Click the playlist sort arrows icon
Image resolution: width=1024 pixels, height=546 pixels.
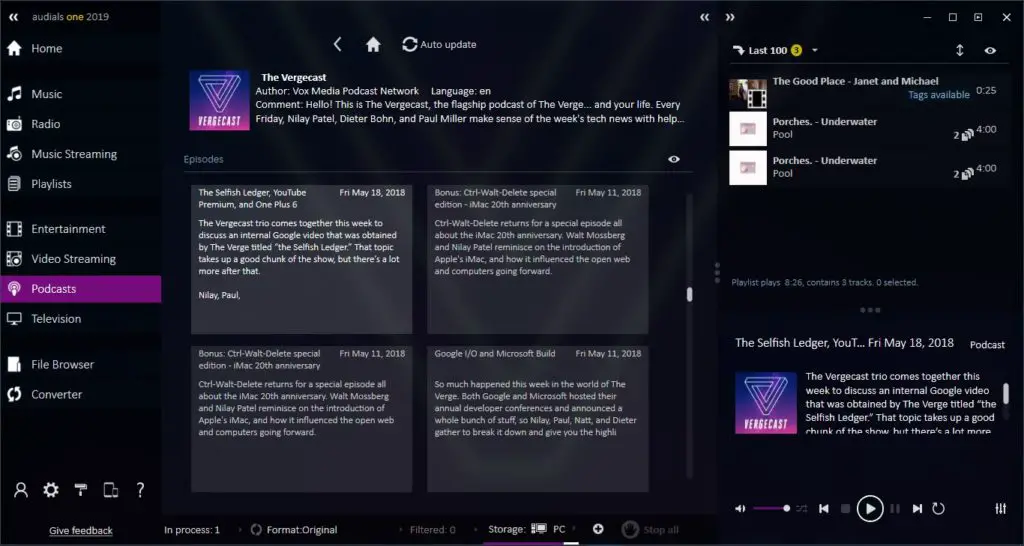coord(959,50)
